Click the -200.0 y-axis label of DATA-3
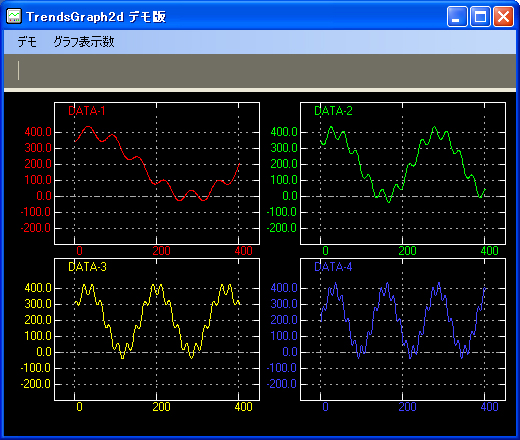 [36, 384]
